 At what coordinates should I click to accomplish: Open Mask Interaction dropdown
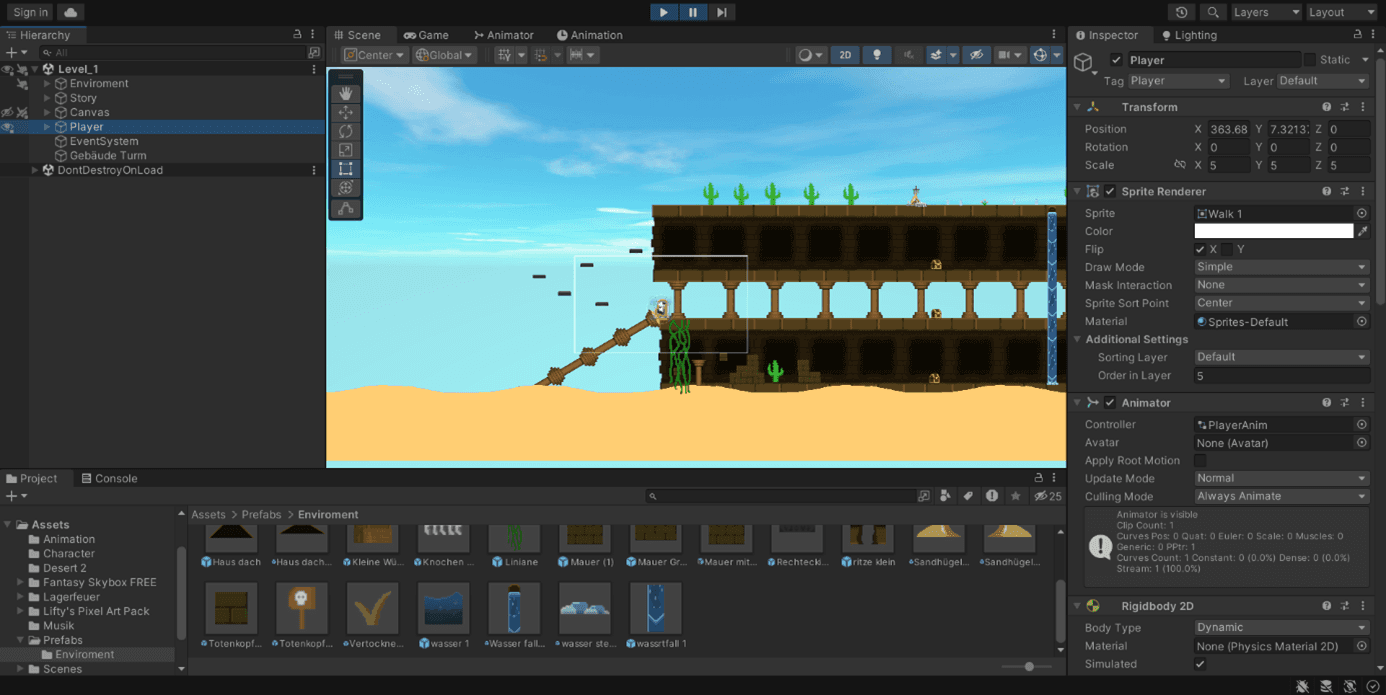tap(1281, 285)
